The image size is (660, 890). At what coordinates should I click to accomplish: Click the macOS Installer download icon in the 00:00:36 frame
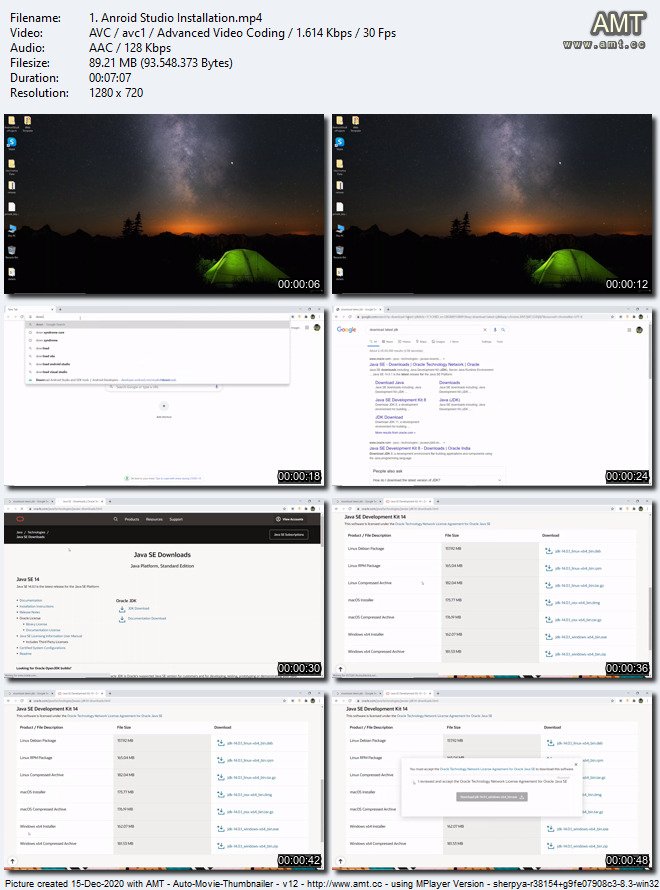tap(549, 602)
